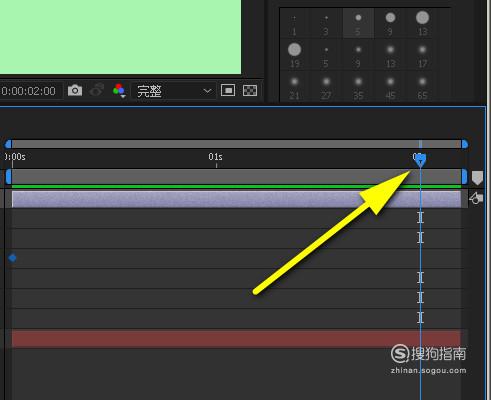Click the comp button right of the layer bar
Image resolution: width=491 pixels, height=400 pixels.
[x=476, y=198]
